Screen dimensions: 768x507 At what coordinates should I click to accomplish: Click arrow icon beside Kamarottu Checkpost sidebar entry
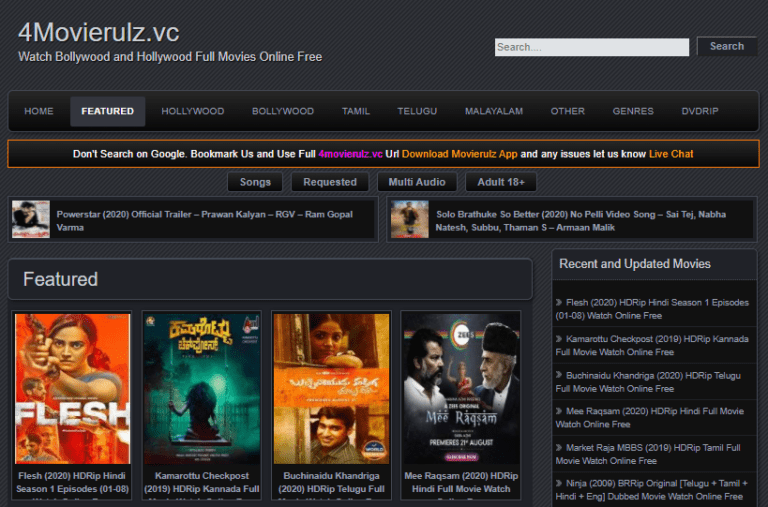559,338
